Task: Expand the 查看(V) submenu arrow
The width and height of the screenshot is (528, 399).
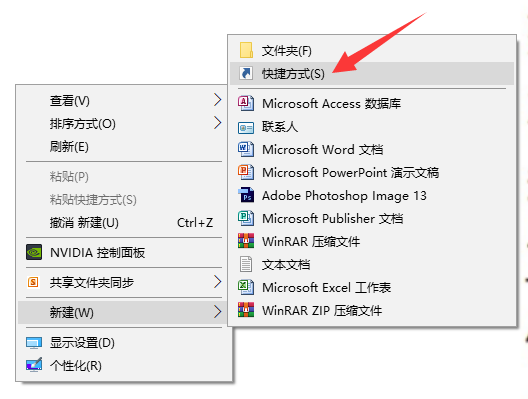Action: click(x=218, y=100)
